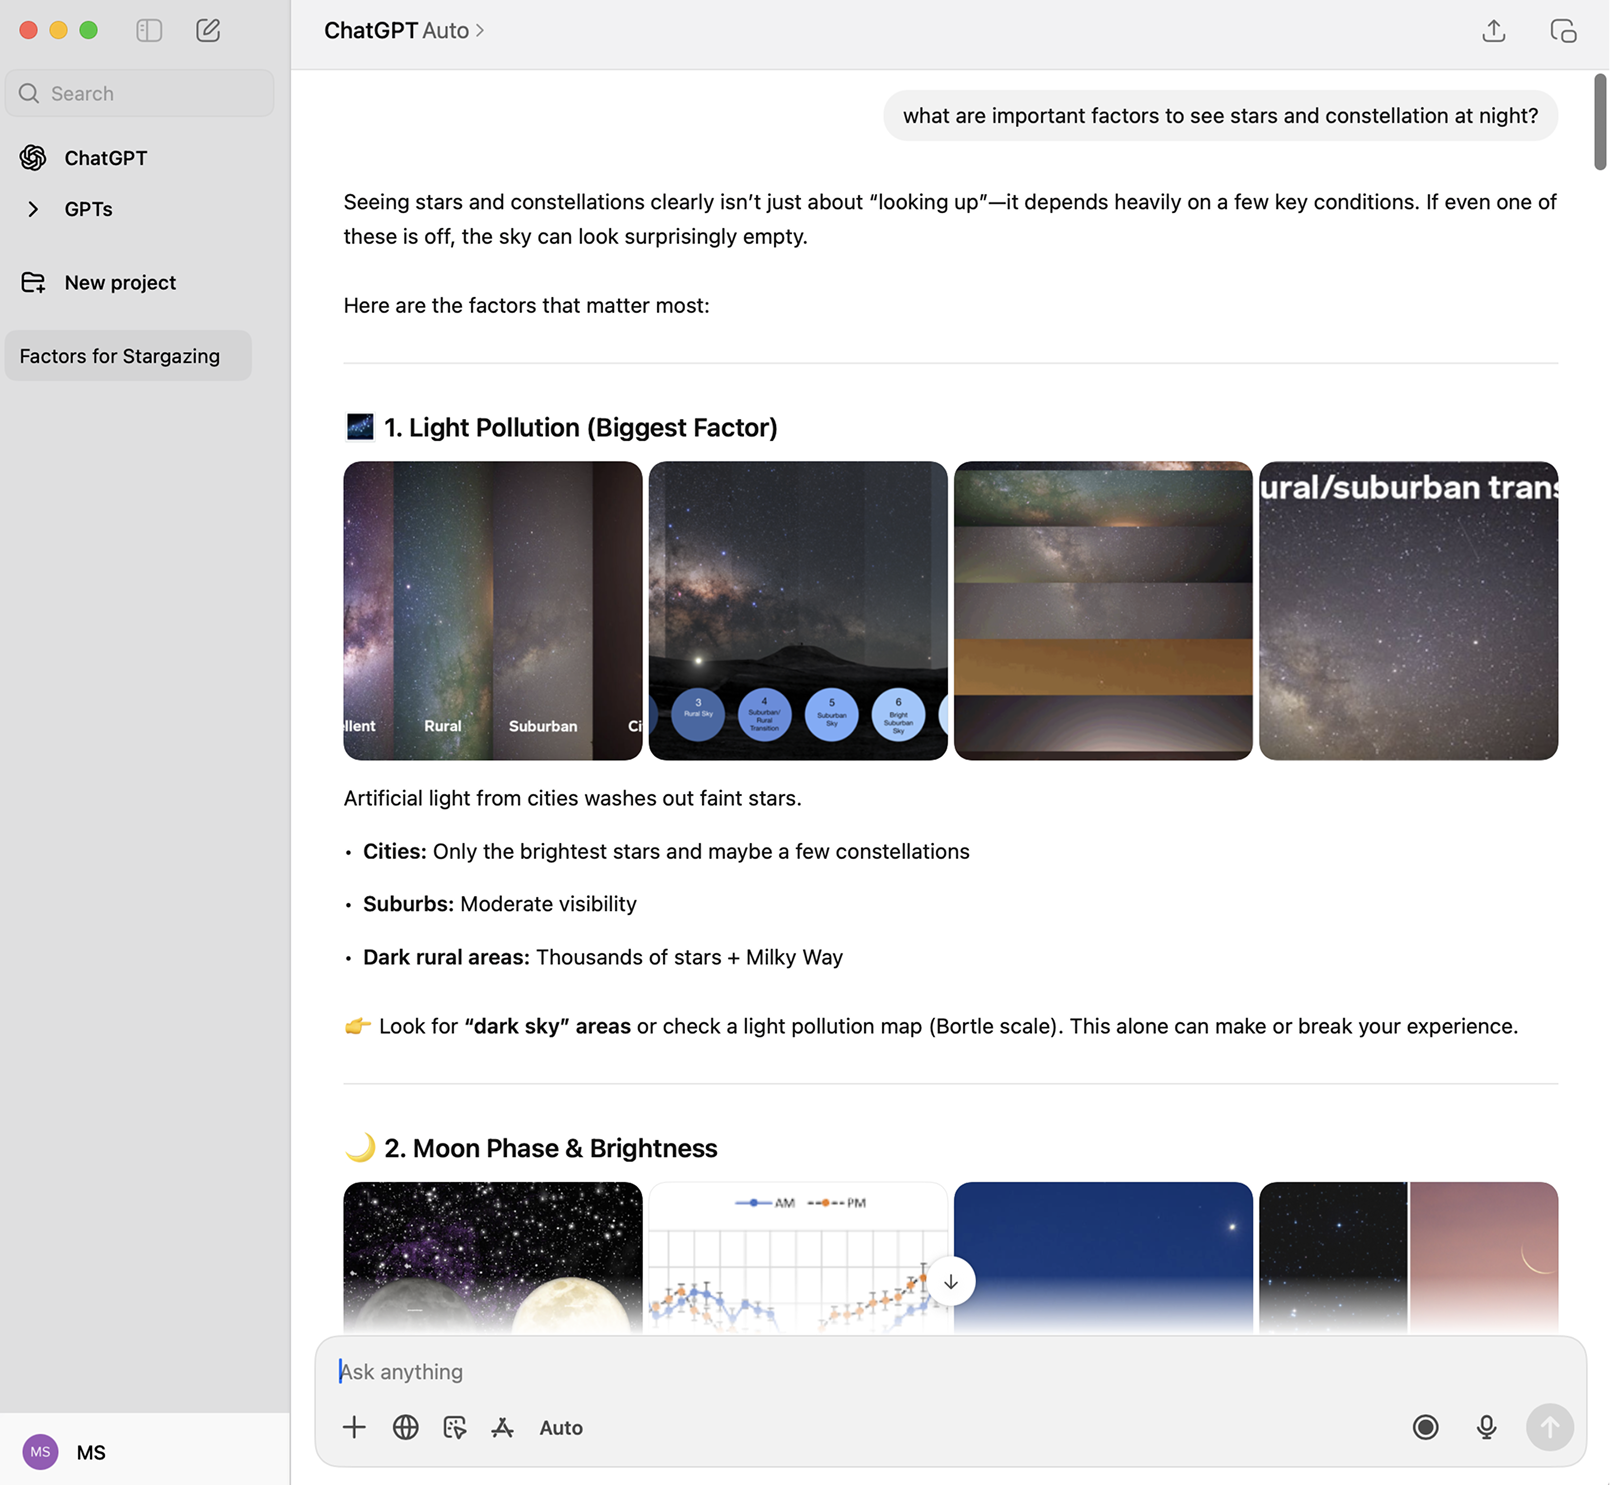Toggle the sidebar with the panel icon
Screen dimensions: 1610x1485
tap(148, 30)
